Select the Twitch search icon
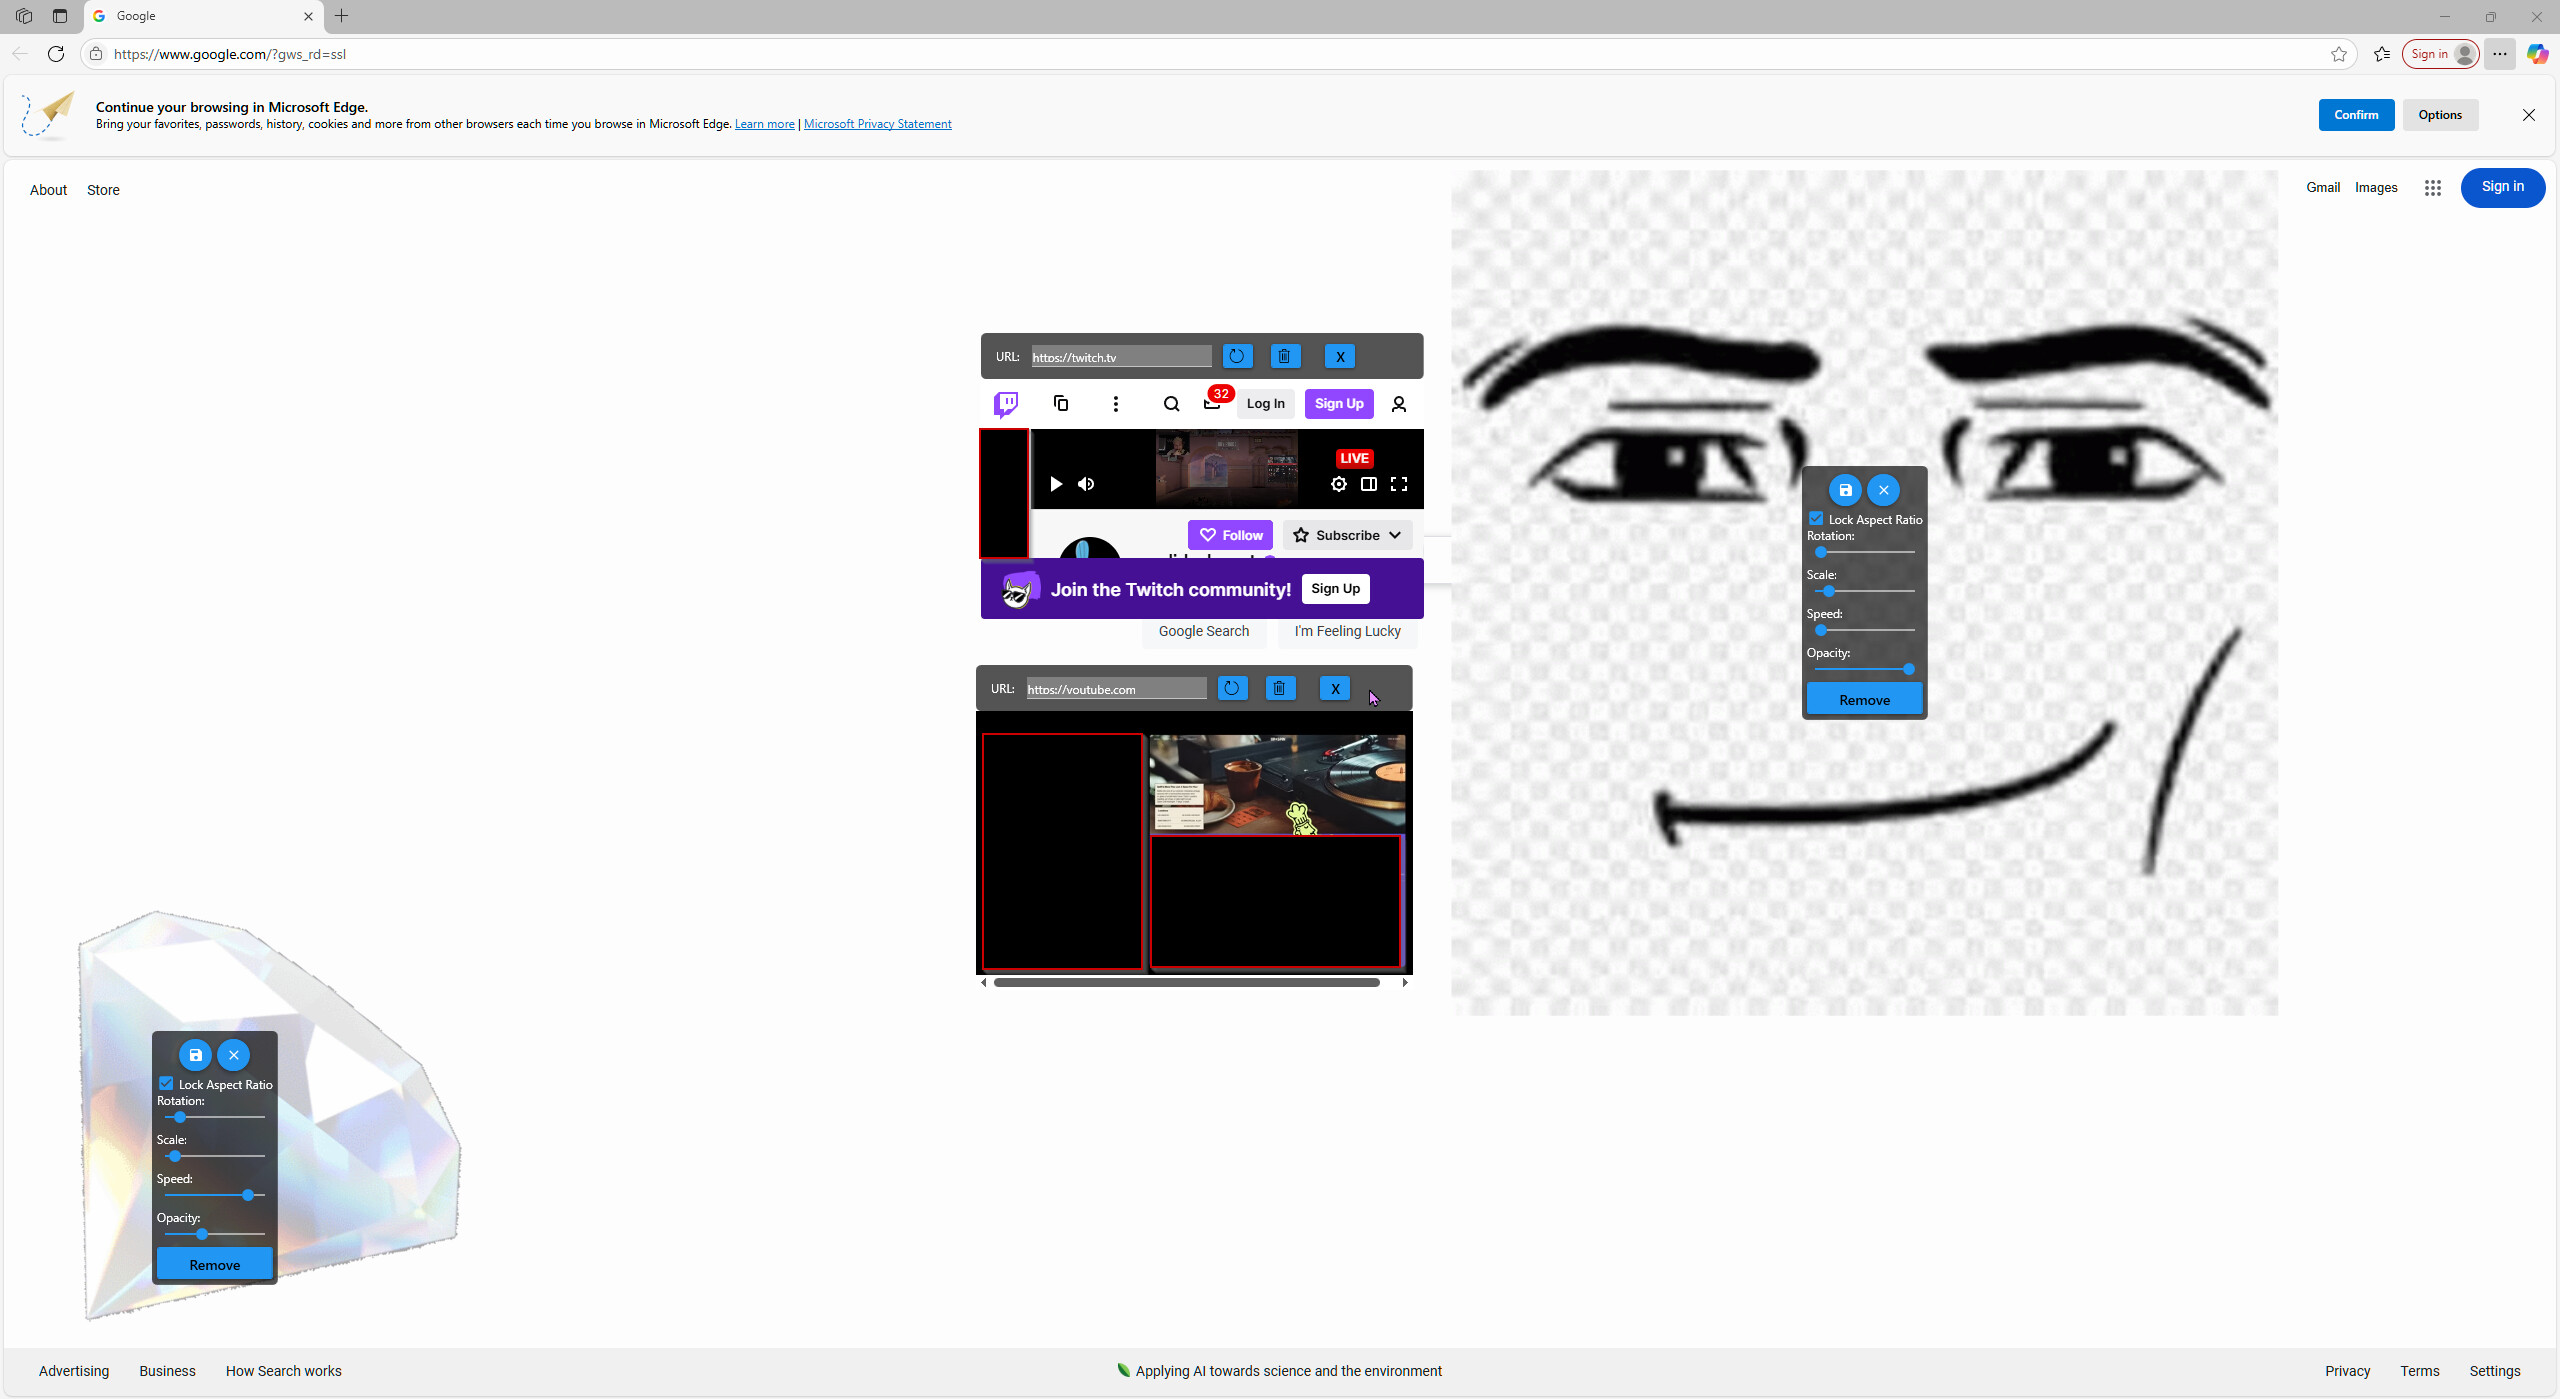Screen dimensions: 2560x1399 [1170, 404]
